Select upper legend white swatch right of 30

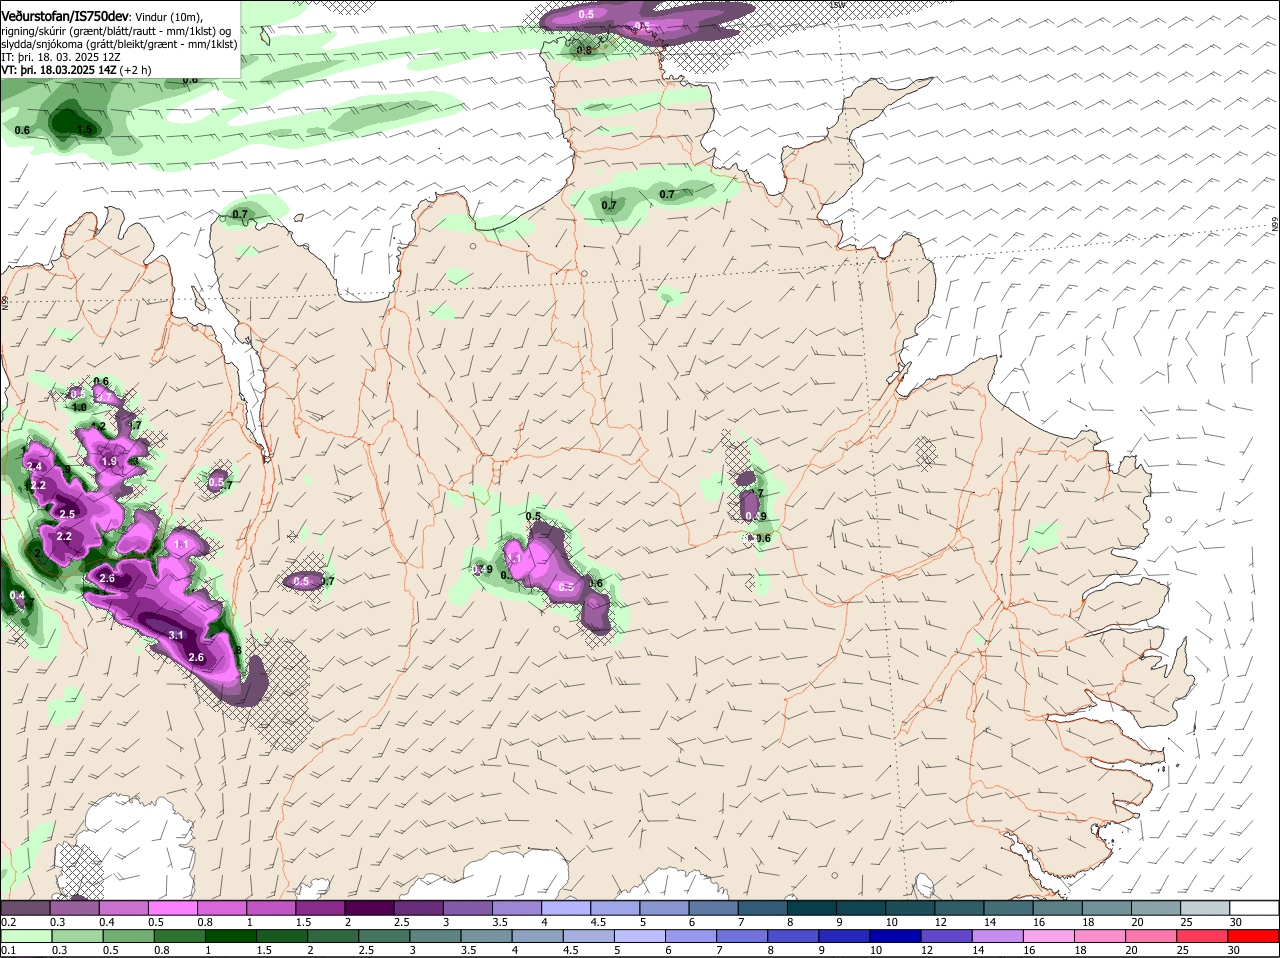click(x=1254, y=907)
